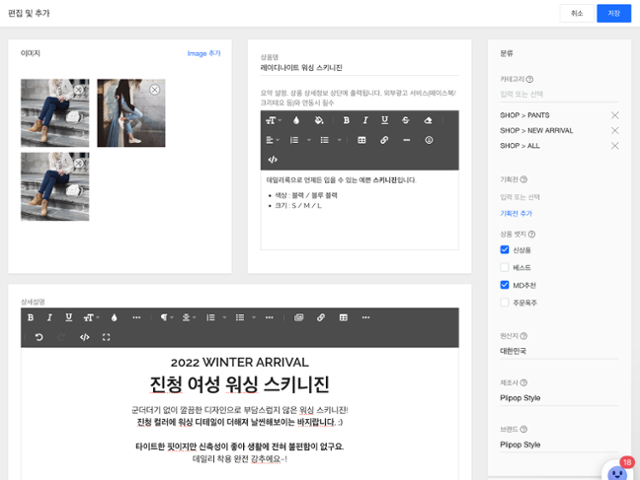Open the 기획전 select field

559,197
